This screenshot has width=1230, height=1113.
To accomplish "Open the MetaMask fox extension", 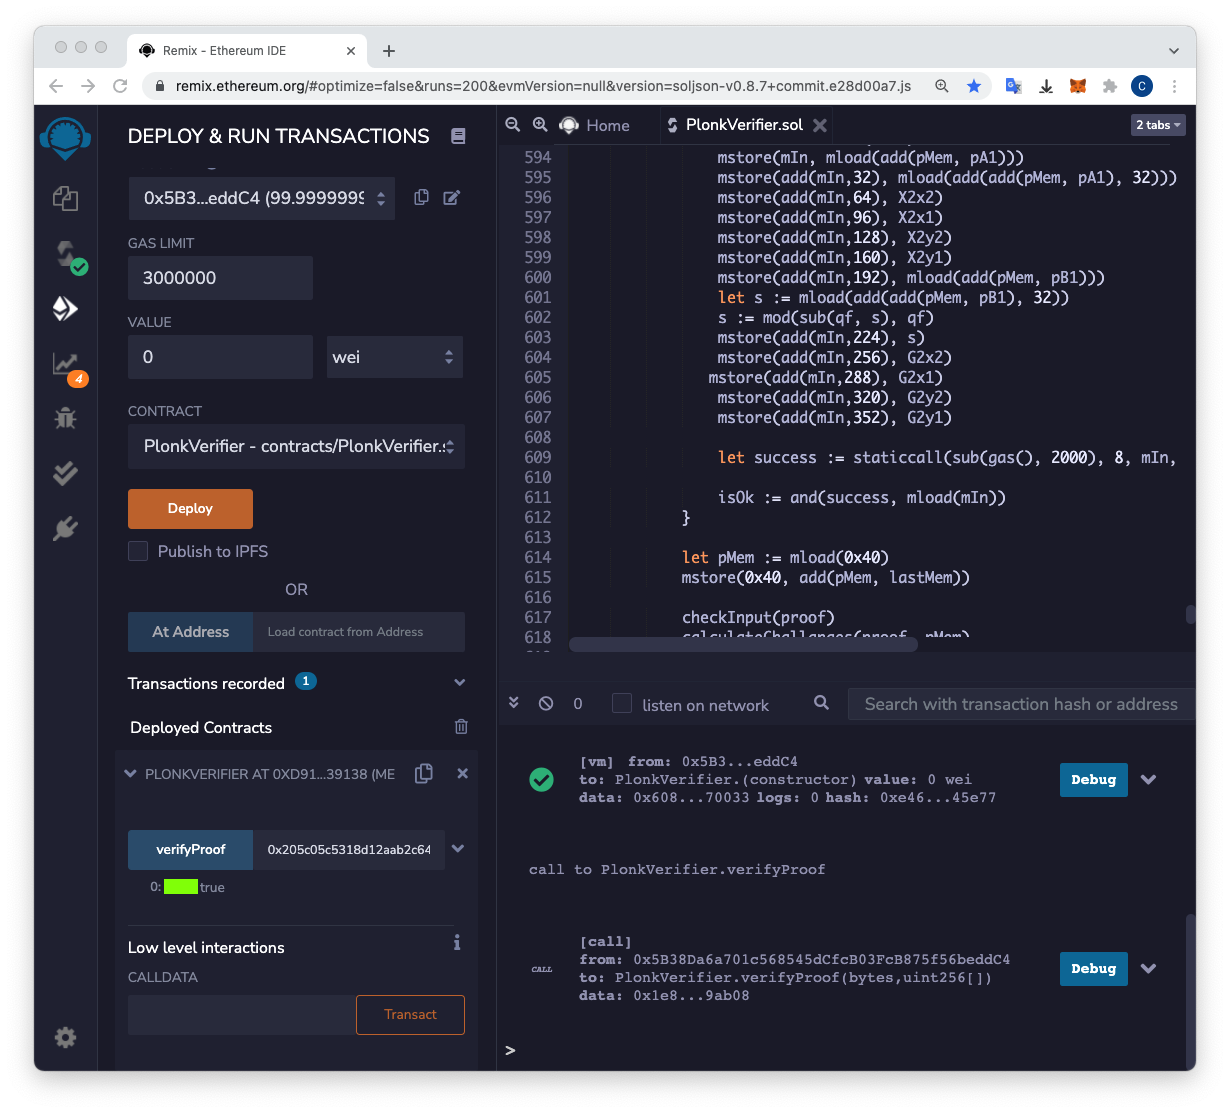I will click(1078, 86).
